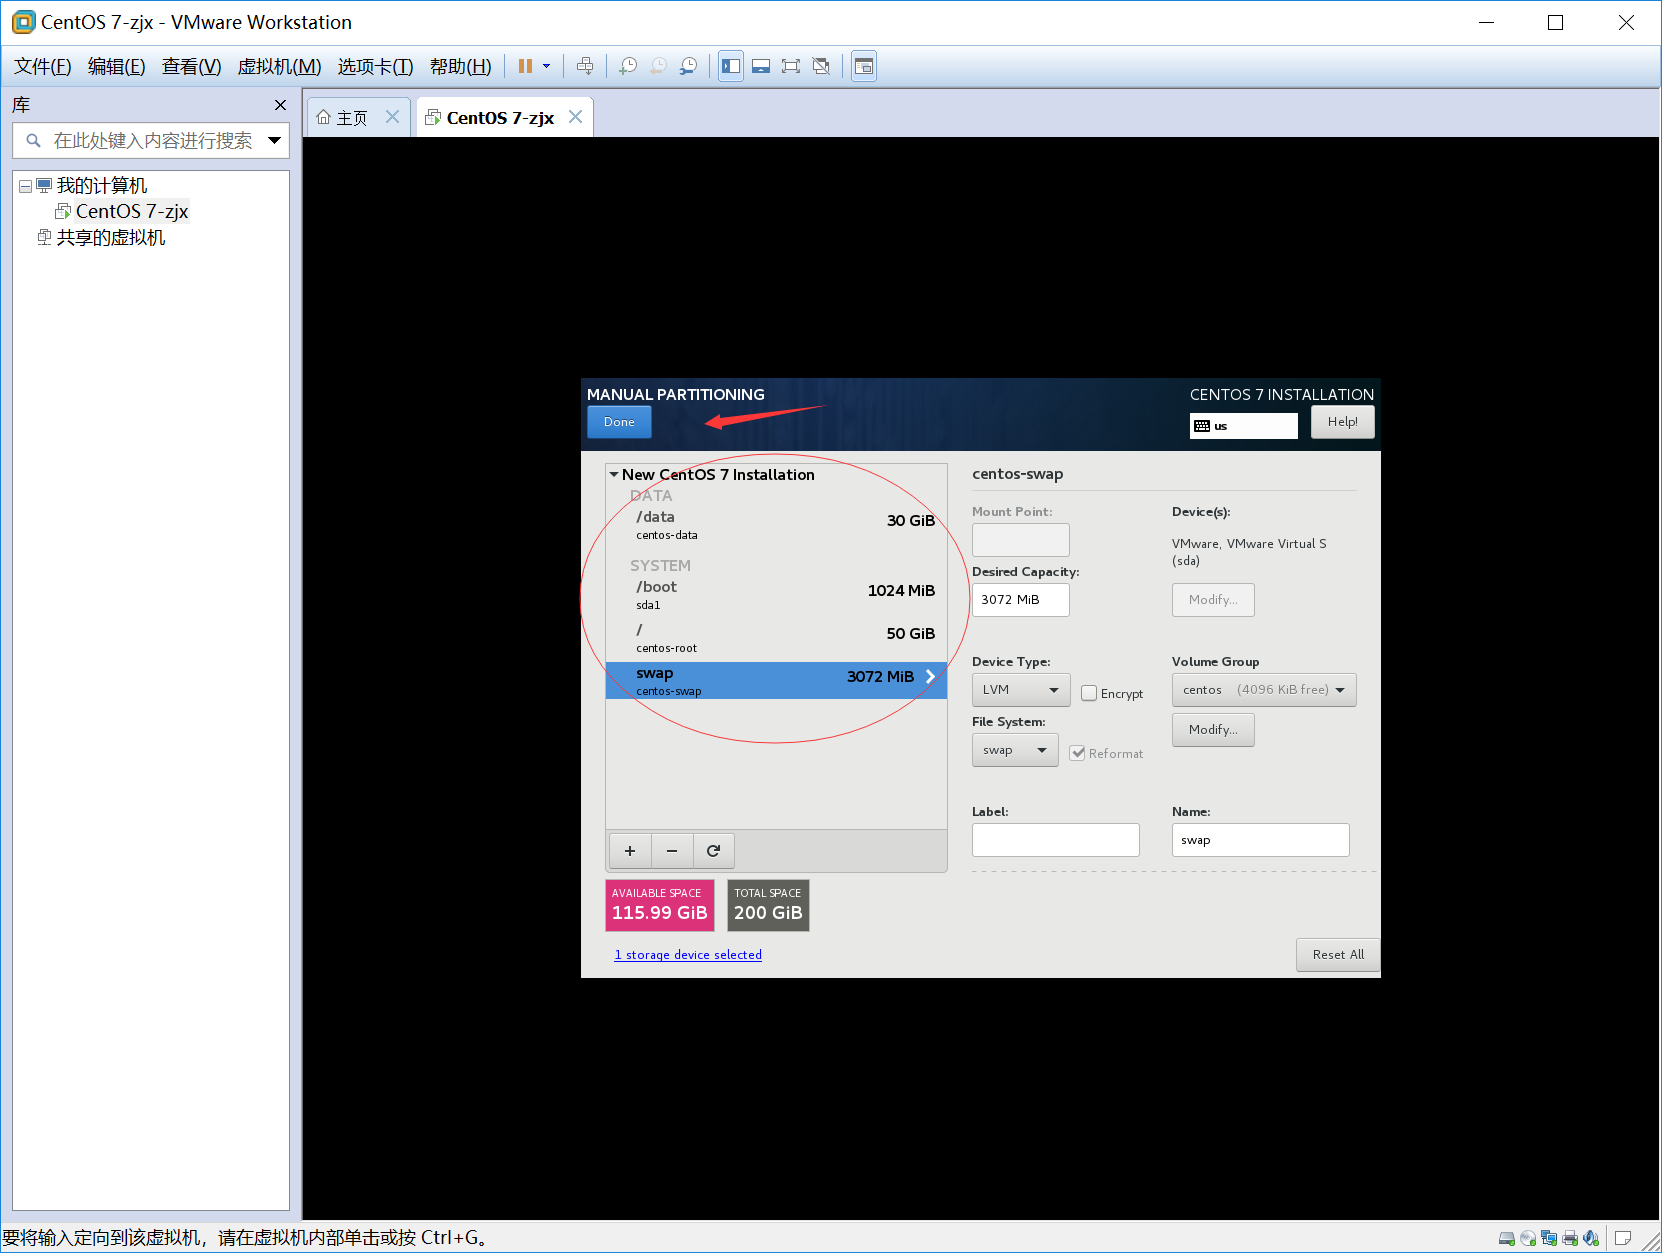Image resolution: width=1662 pixels, height=1253 pixels.
Task: Click CD/DVD drive status icon
Action: pyautogui.click(x=1528, y=1238)
